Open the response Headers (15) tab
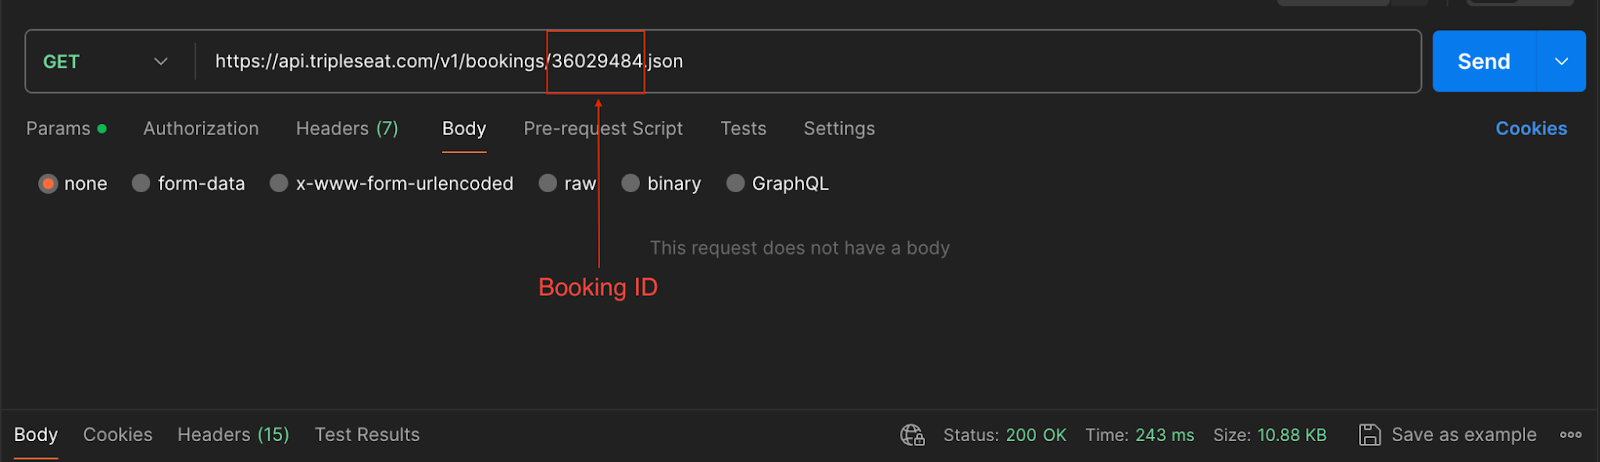 pos(233,435)
